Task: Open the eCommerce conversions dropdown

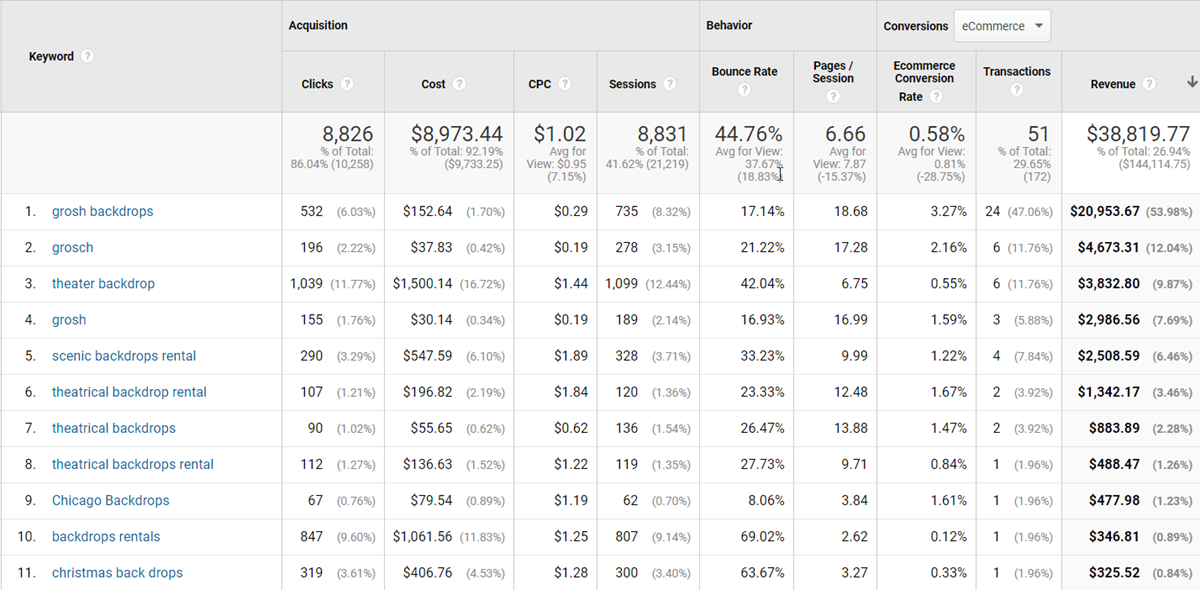Action: coord(1002,26)
